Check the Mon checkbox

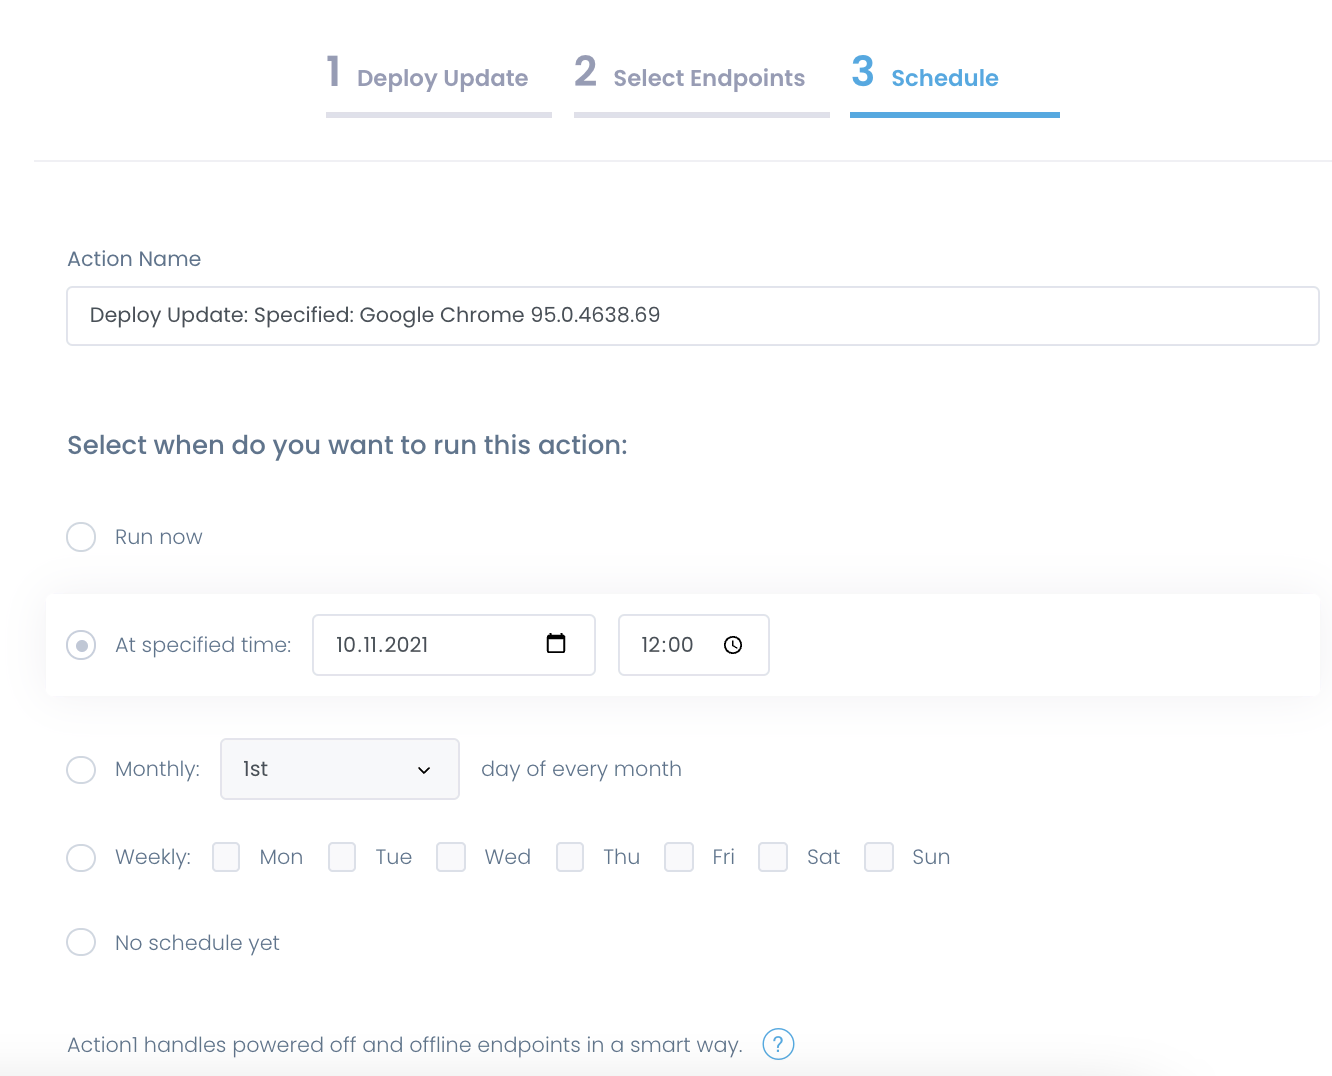point(225,857)
